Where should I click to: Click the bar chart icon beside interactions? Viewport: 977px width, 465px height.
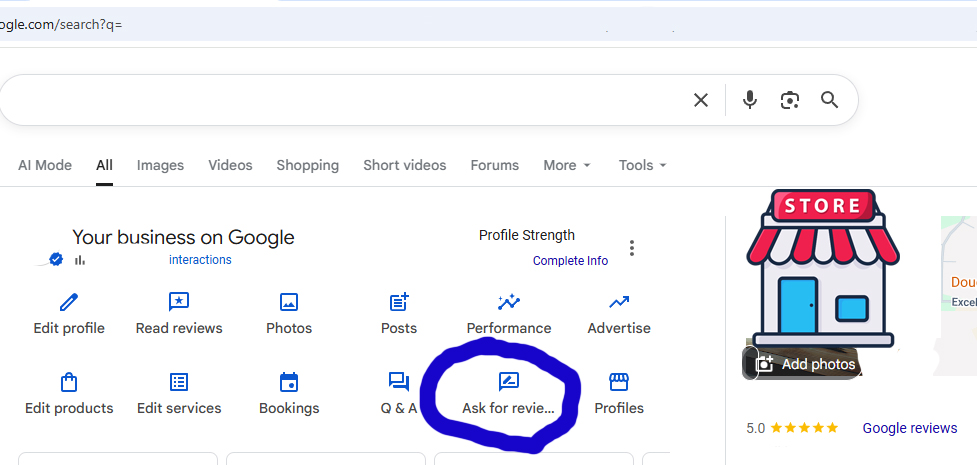pos(80,260)
